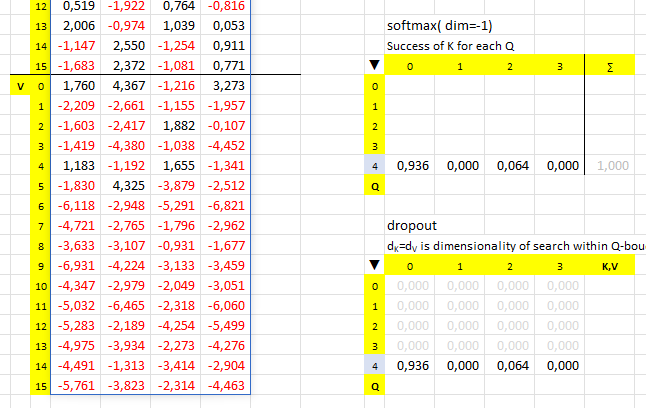Select the cell containing 1,882
The height and width of the screenshot is (408, 646).
[176, 127]
